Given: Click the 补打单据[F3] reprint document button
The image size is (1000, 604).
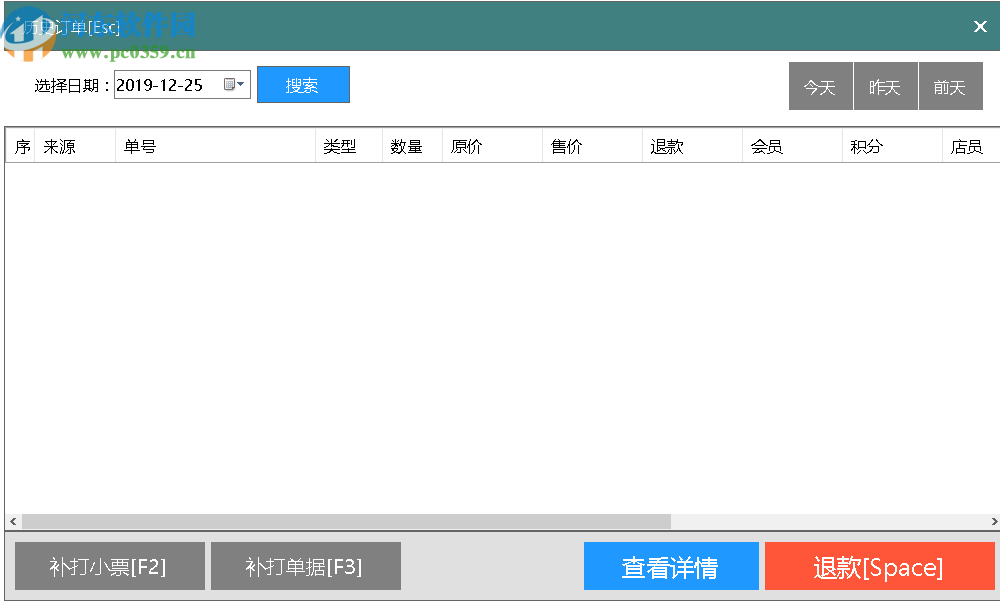Looking at the screenshot, I should pos(306,566).
